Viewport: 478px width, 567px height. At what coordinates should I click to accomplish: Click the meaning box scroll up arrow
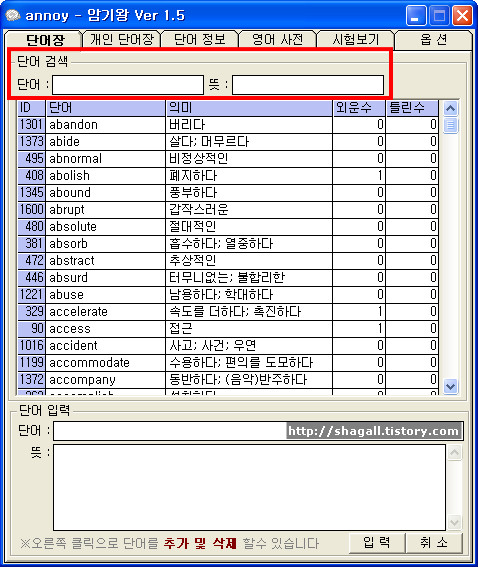(454, 452)
